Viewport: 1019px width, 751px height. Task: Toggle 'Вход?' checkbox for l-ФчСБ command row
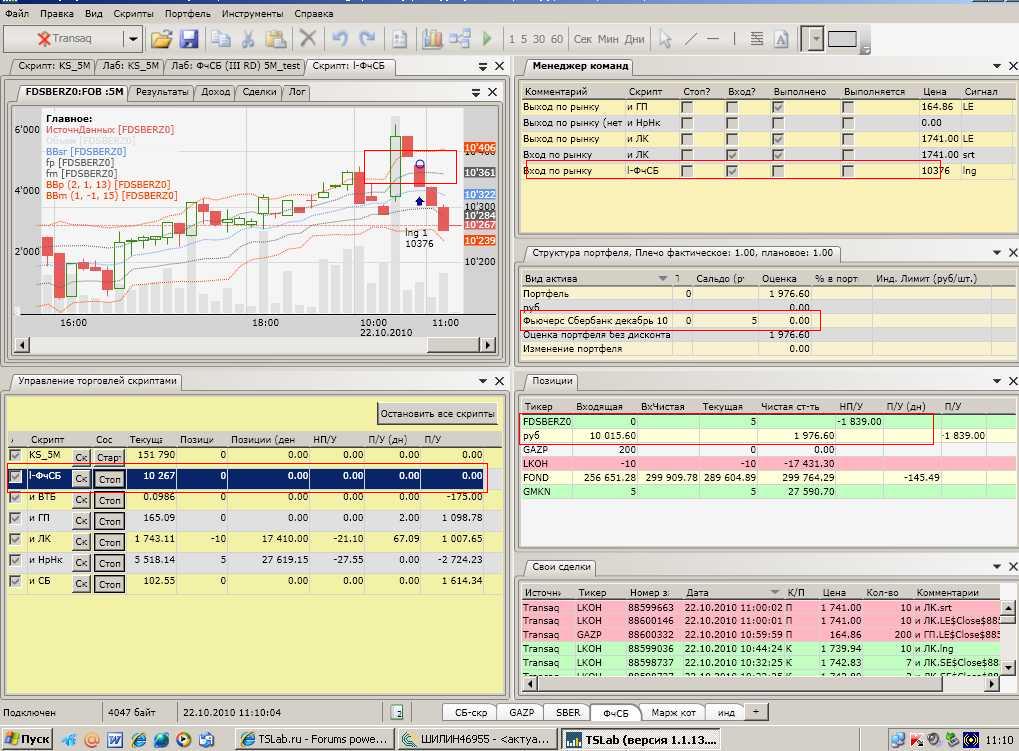733,171
